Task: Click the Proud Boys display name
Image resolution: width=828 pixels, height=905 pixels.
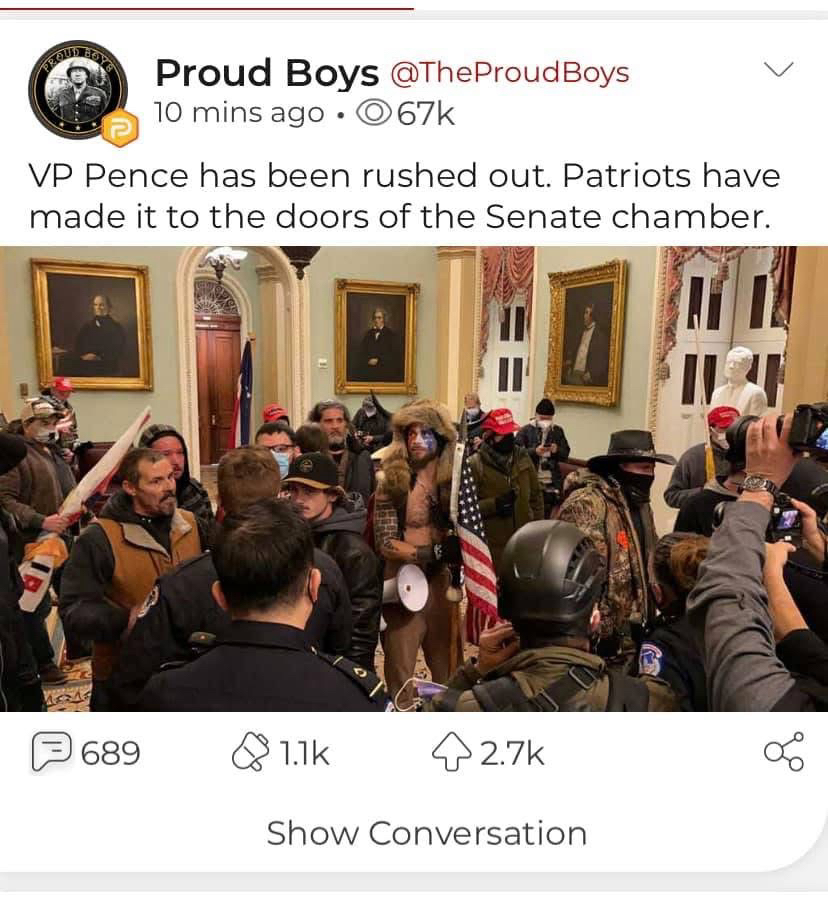Action: [x=267, y=73]
